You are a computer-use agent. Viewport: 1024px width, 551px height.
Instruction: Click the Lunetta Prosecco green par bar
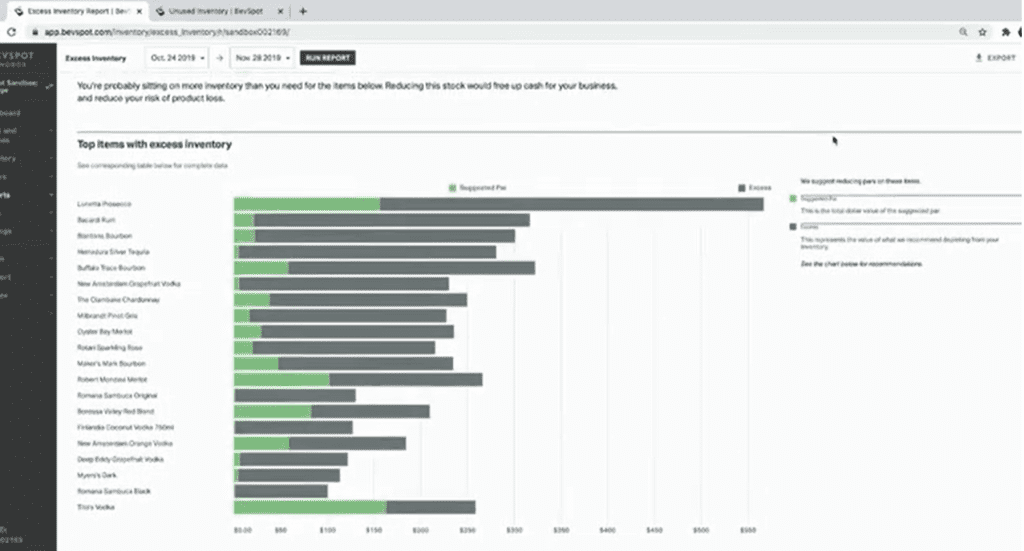307,204
